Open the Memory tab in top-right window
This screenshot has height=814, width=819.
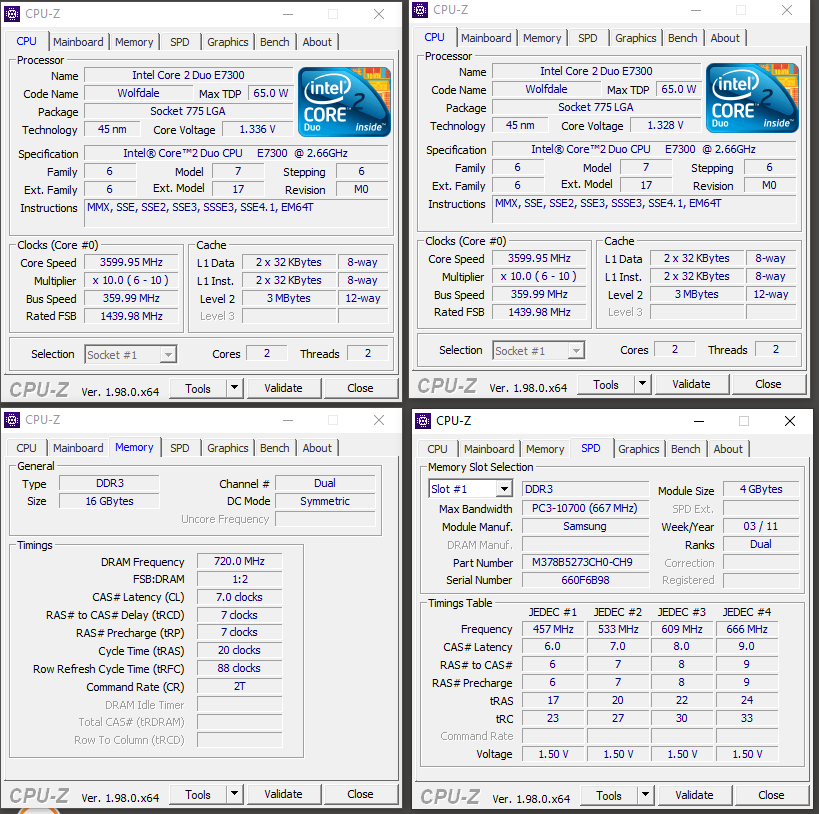click(542, 38)
